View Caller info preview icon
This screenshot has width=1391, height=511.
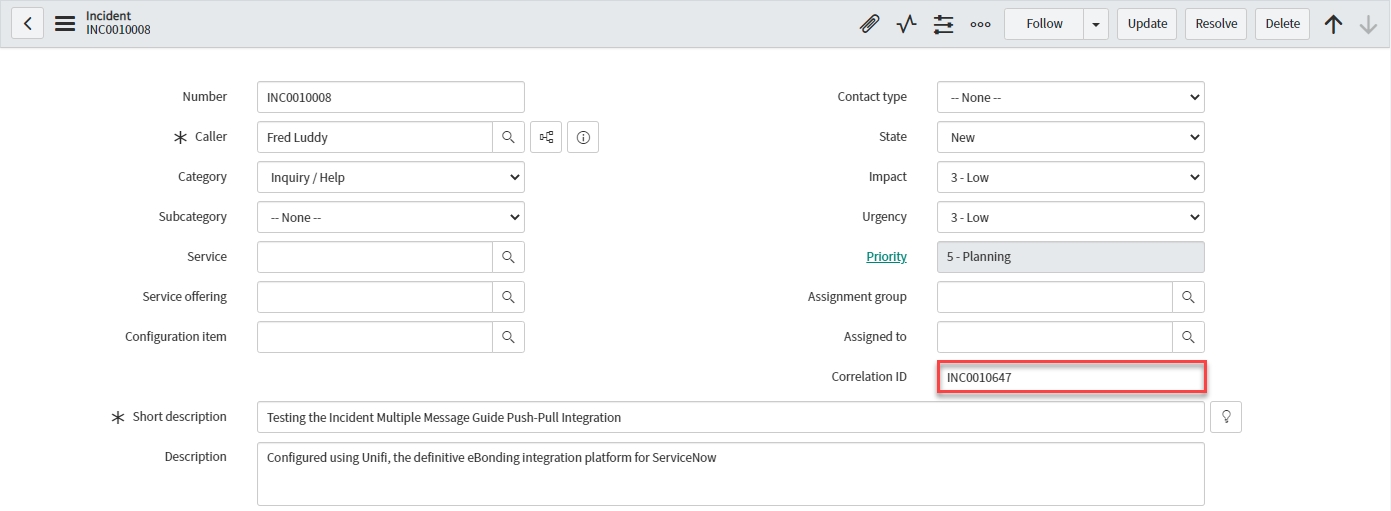tap(583, 137)
